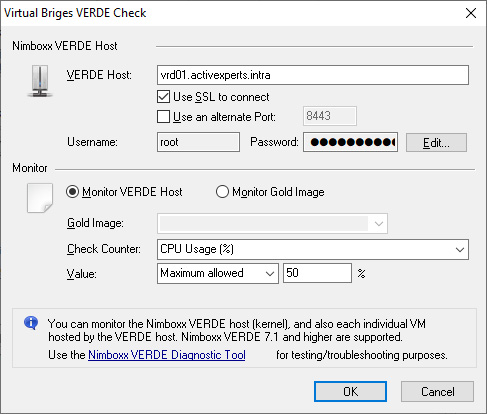Click the Cancel button

point(437,392)
